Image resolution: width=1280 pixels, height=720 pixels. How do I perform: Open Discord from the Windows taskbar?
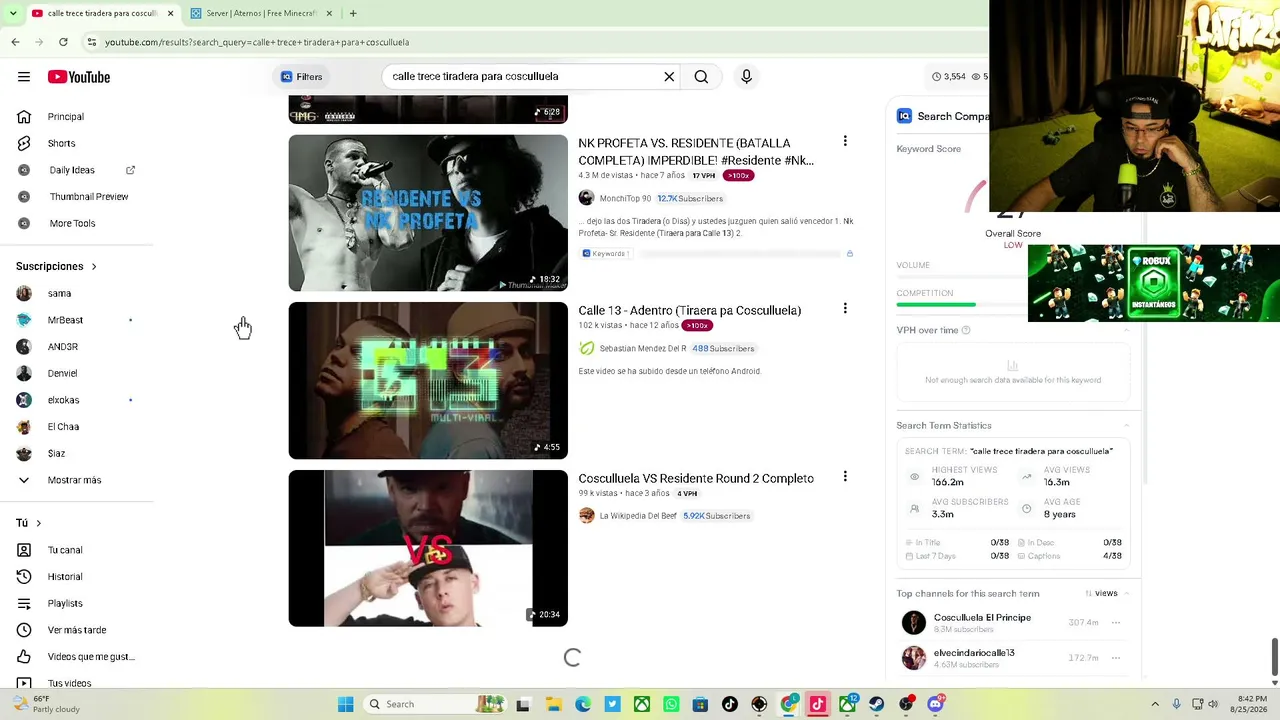click(x=936, y=704)
